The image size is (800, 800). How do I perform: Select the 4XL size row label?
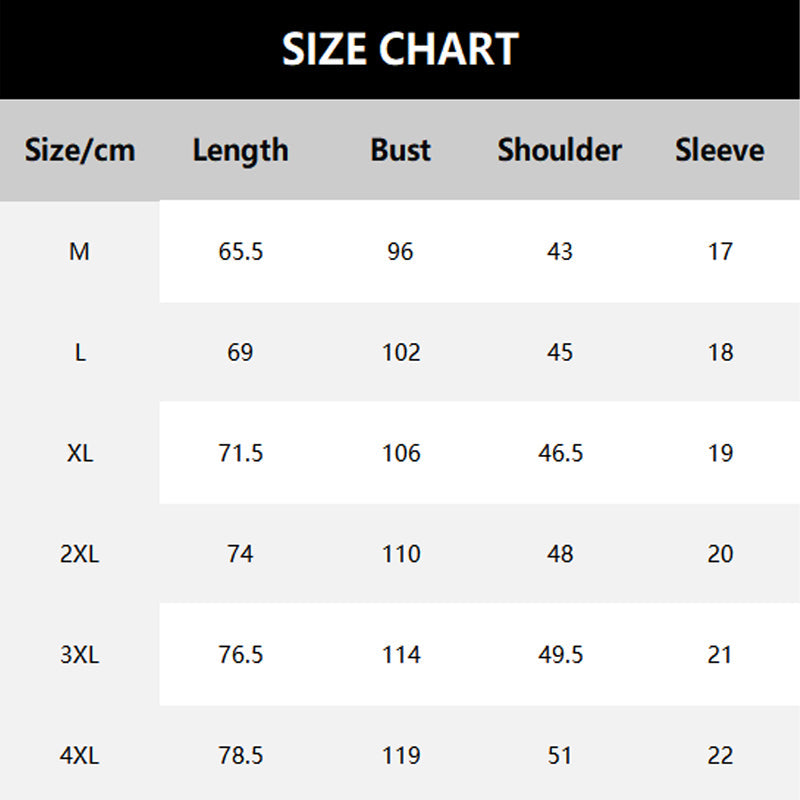tap(80, 756)
